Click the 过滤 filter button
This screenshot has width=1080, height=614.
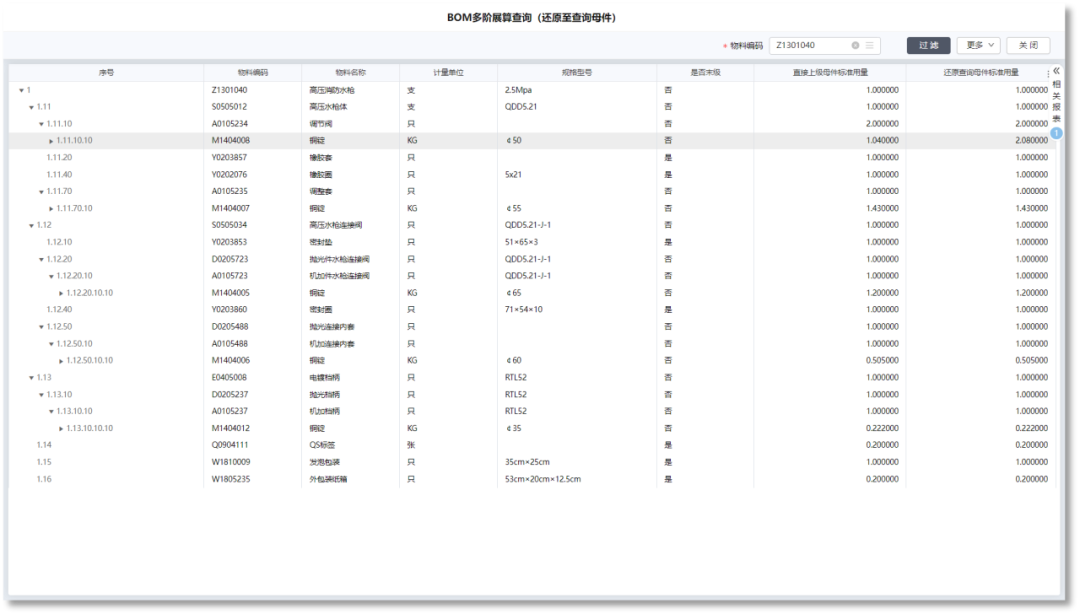tap(928, 45)
